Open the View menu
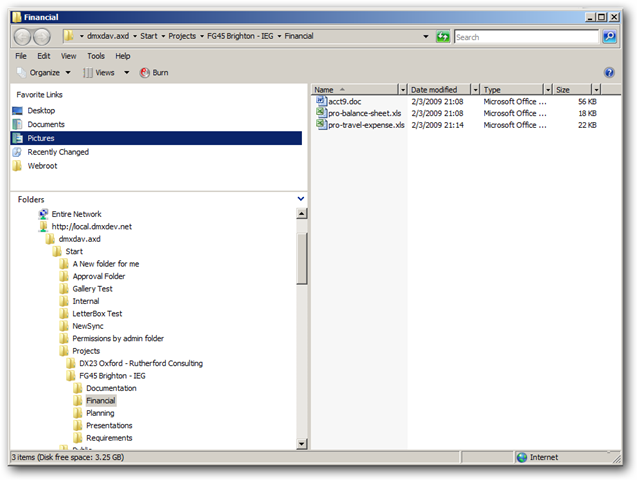Screen dimensions: 637x480 click(68, 56)
